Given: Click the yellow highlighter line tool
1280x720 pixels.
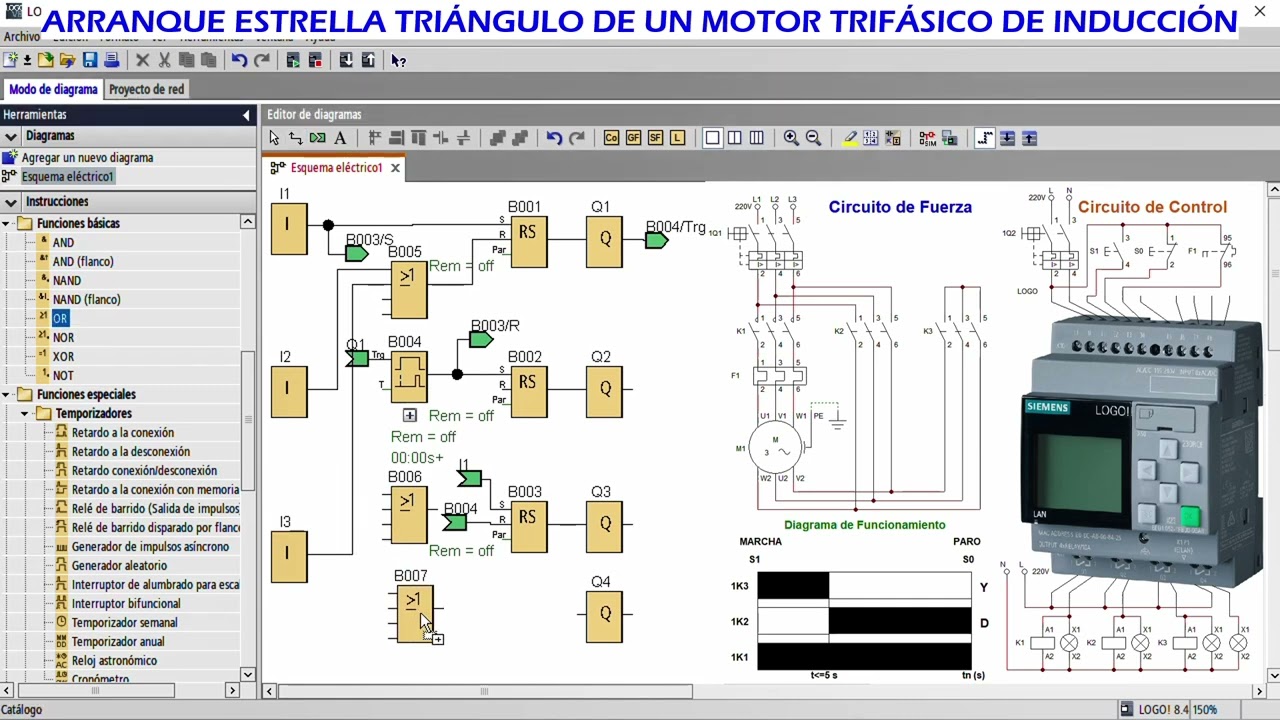Looking at the screenshot, I should tap(849, 138).
